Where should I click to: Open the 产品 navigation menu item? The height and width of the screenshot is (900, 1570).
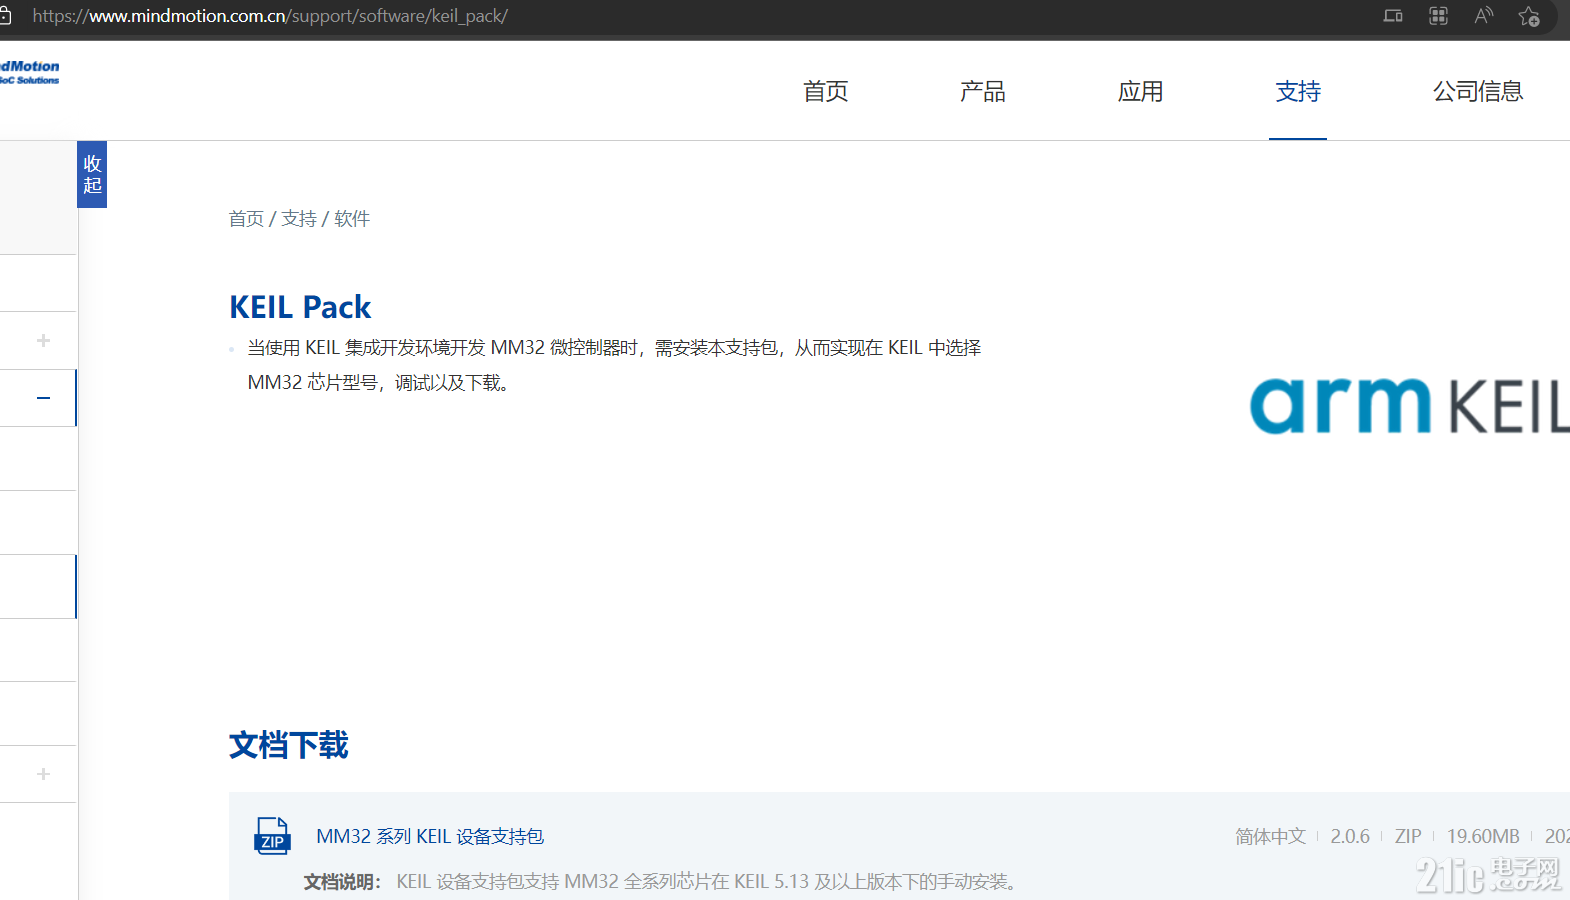[982, 91]
